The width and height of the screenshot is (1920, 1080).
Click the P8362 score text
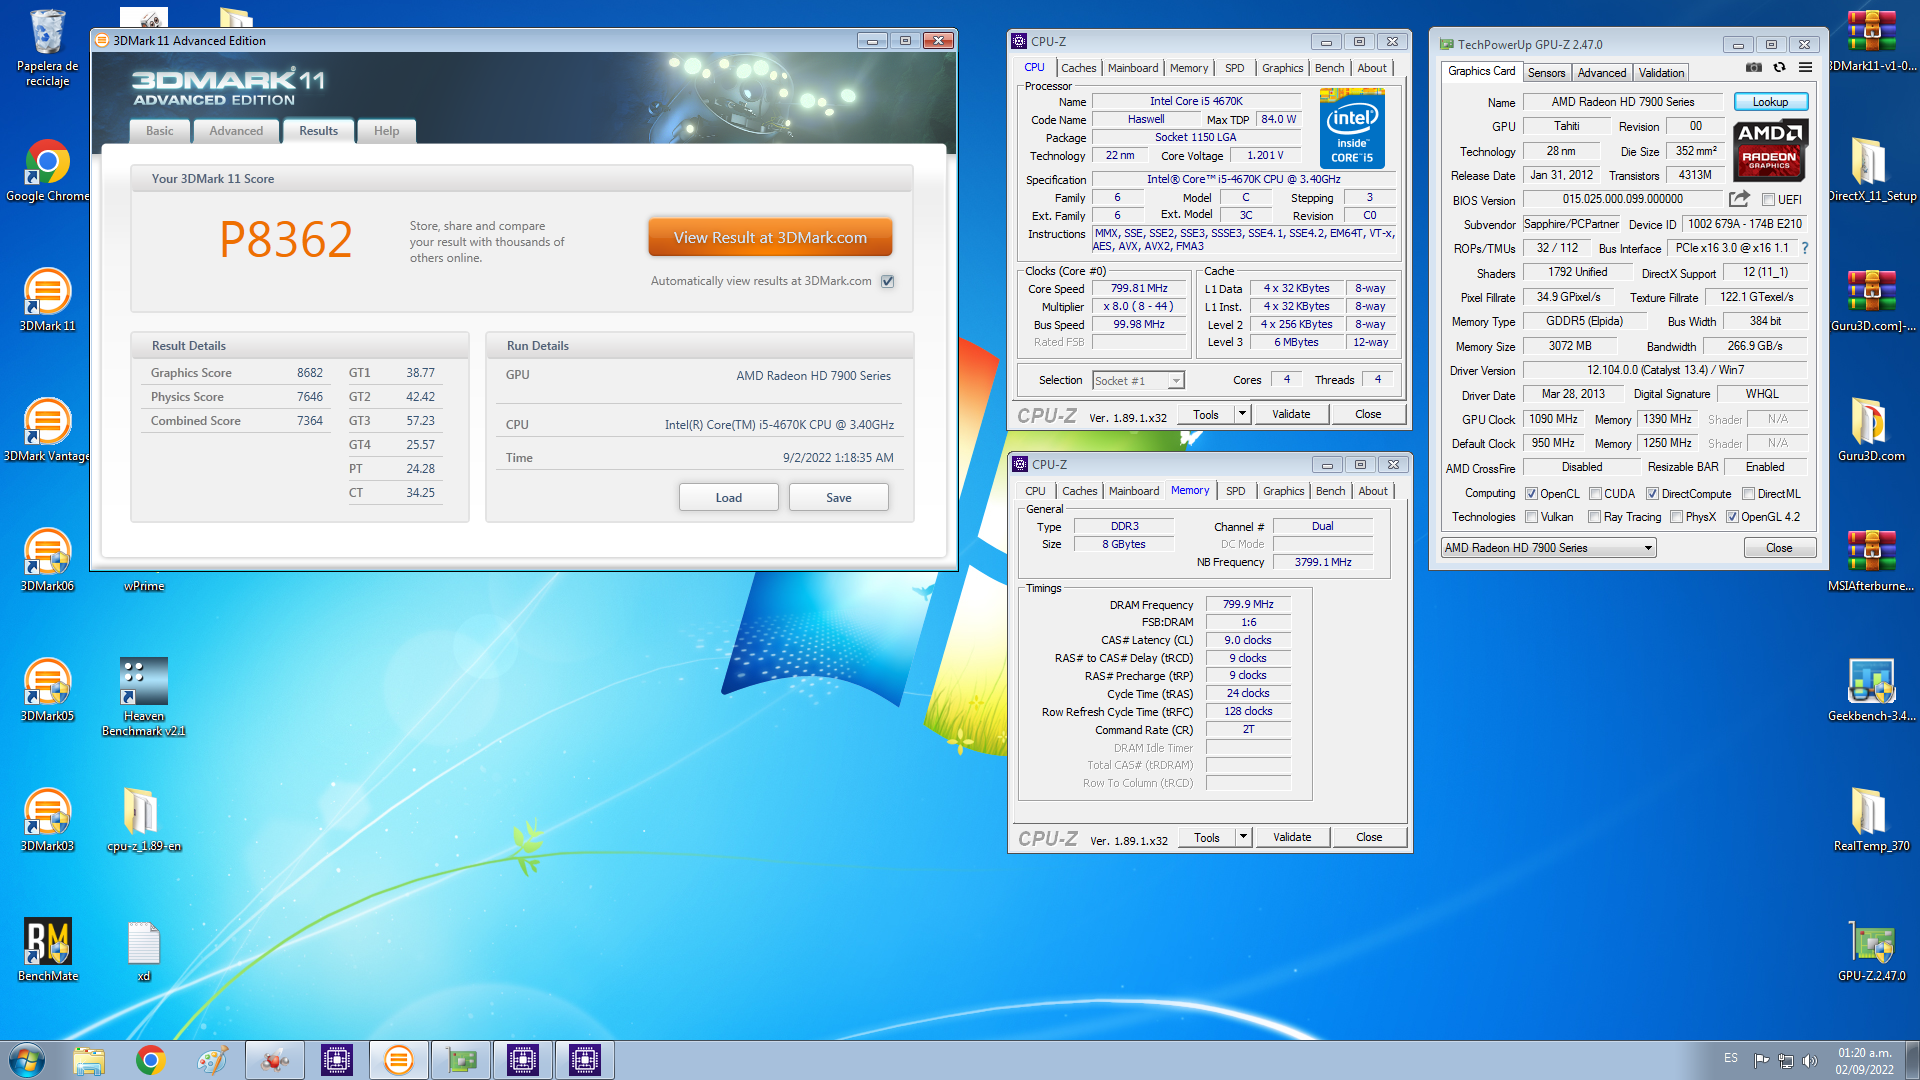(x=286, y=241)
